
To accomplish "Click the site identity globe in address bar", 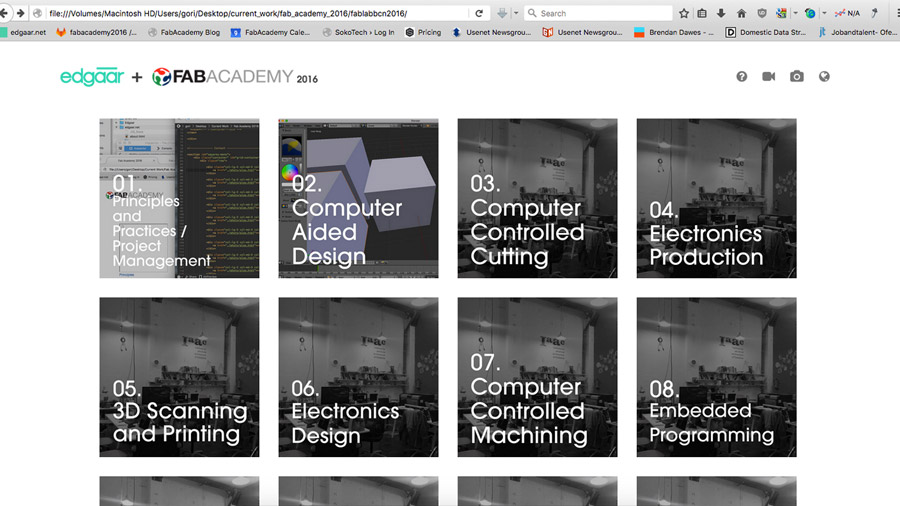I will tap(37, 13).
